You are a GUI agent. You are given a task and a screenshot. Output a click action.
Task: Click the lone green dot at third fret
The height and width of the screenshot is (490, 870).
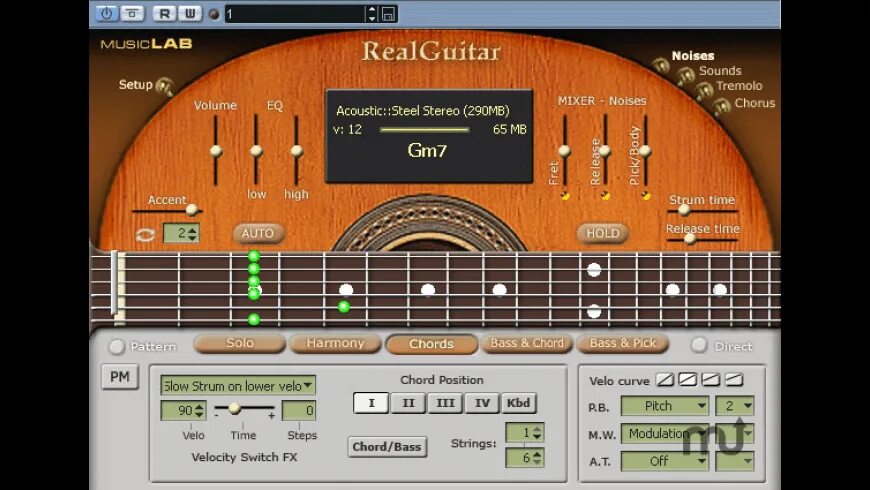(343, 306)
